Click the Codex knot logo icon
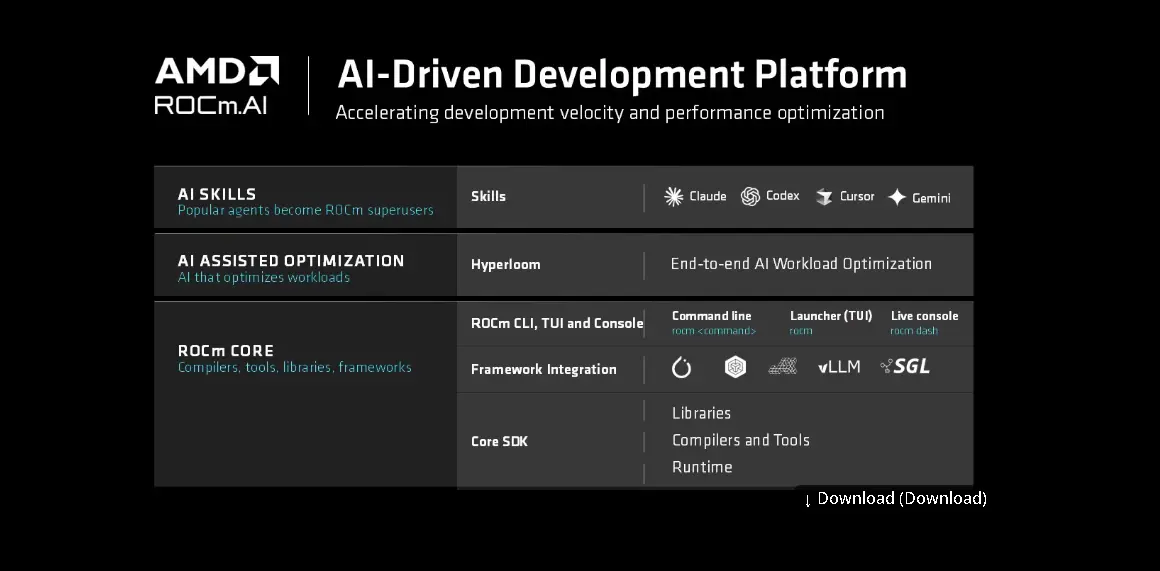The height and width of the screenshot is (571, 1160). click(x=750, y=197)
